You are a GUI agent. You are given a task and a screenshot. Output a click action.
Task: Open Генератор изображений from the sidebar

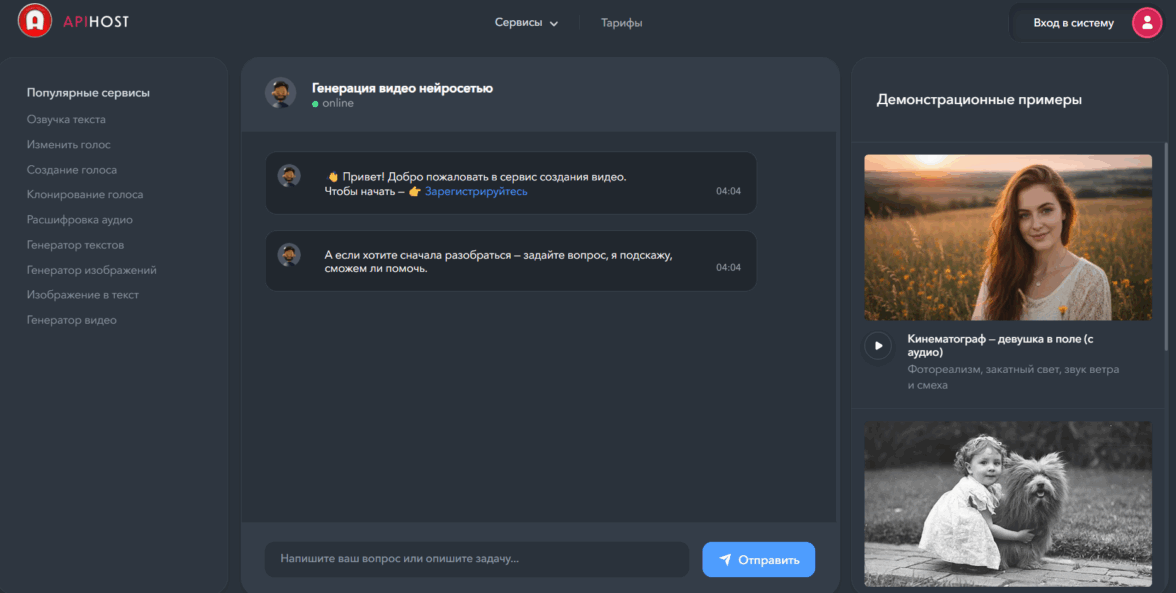tap(91, 270)
